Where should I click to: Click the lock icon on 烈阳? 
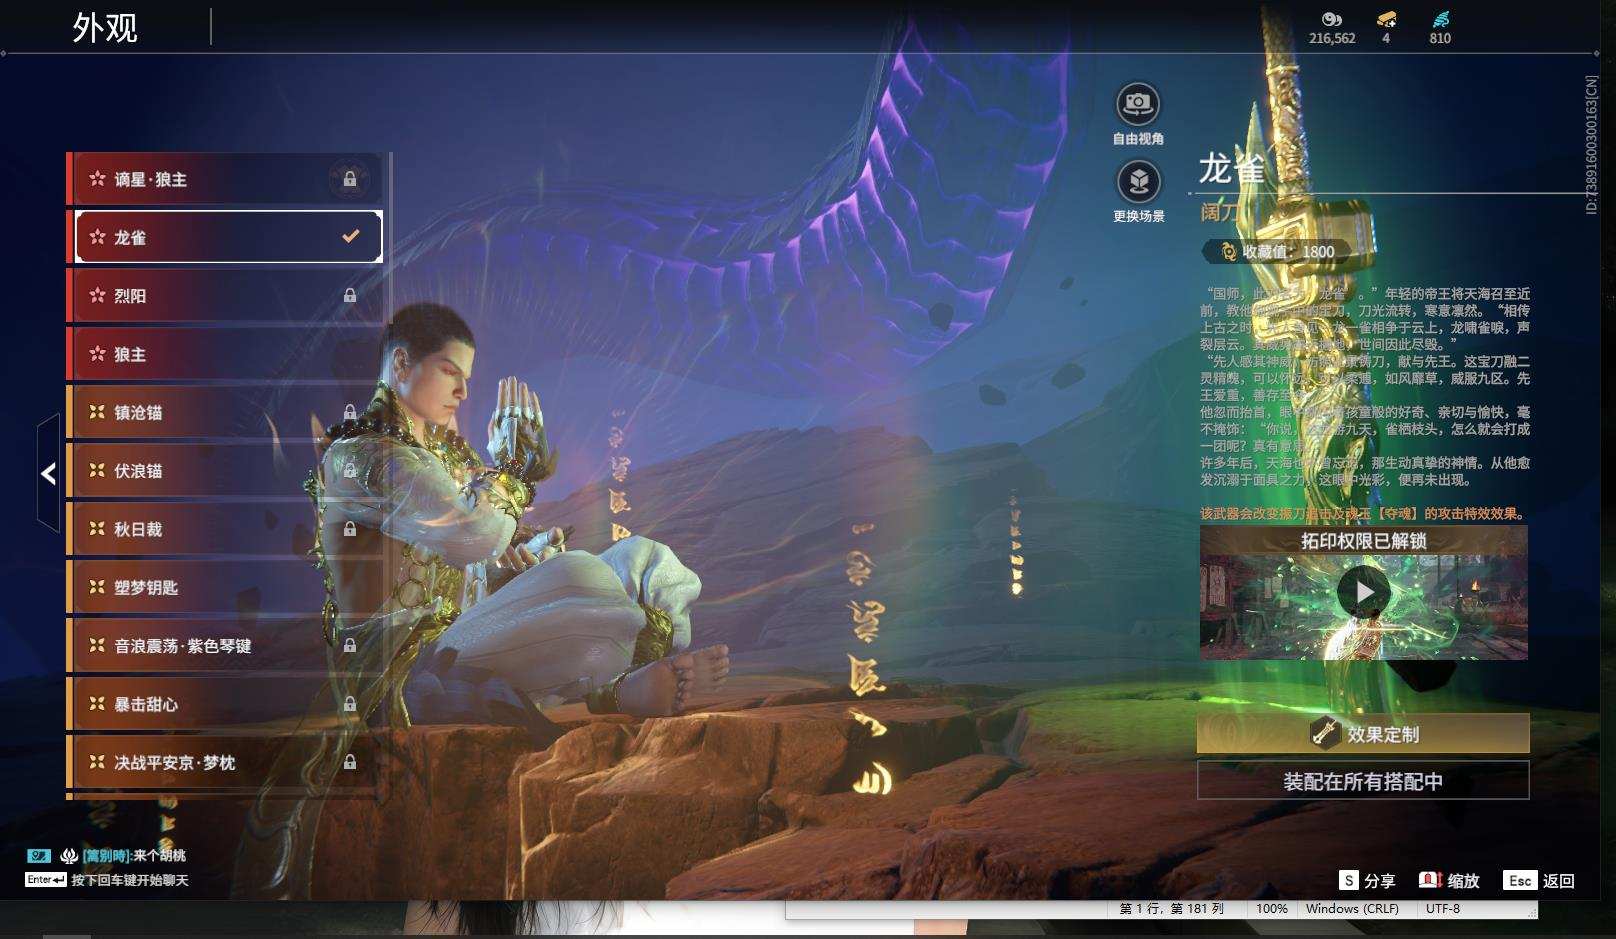click(350, 296)
